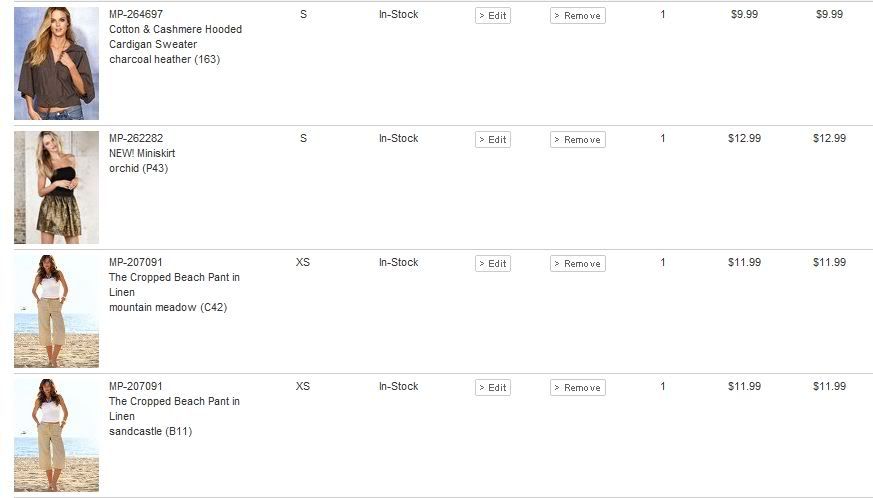The image size is (873, 498).
Task: Remove the orchid Miniskirt from cart
Action: click(577, 140)
